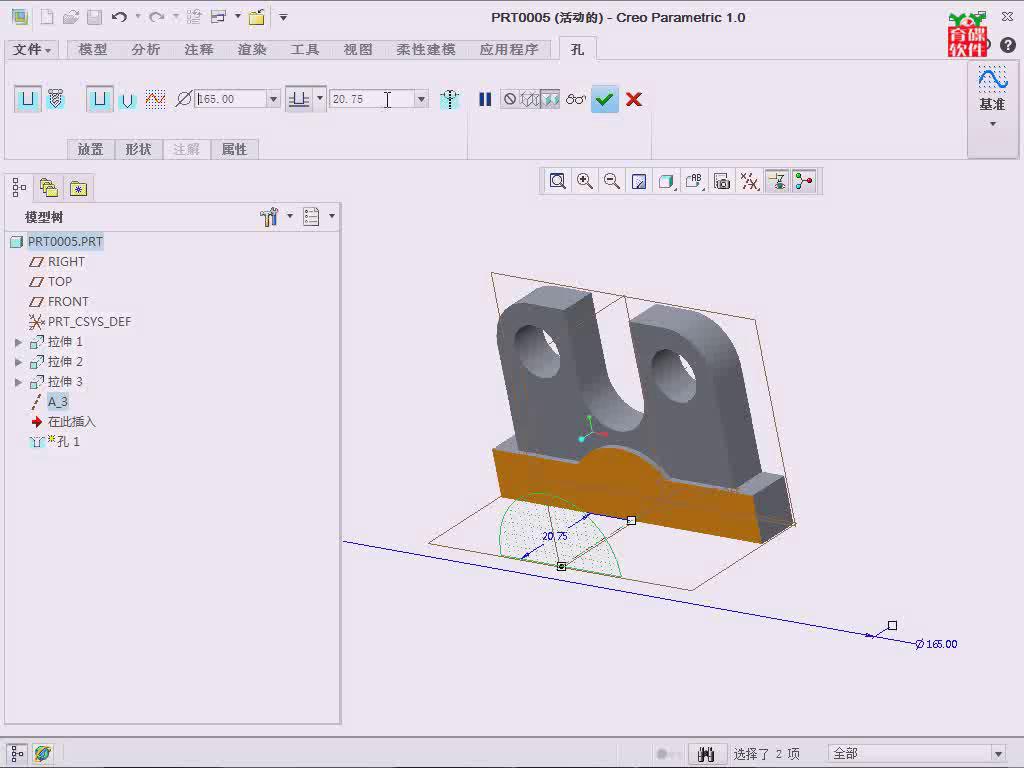
Task: Open the Display Style cube icon
Action: 666,181
